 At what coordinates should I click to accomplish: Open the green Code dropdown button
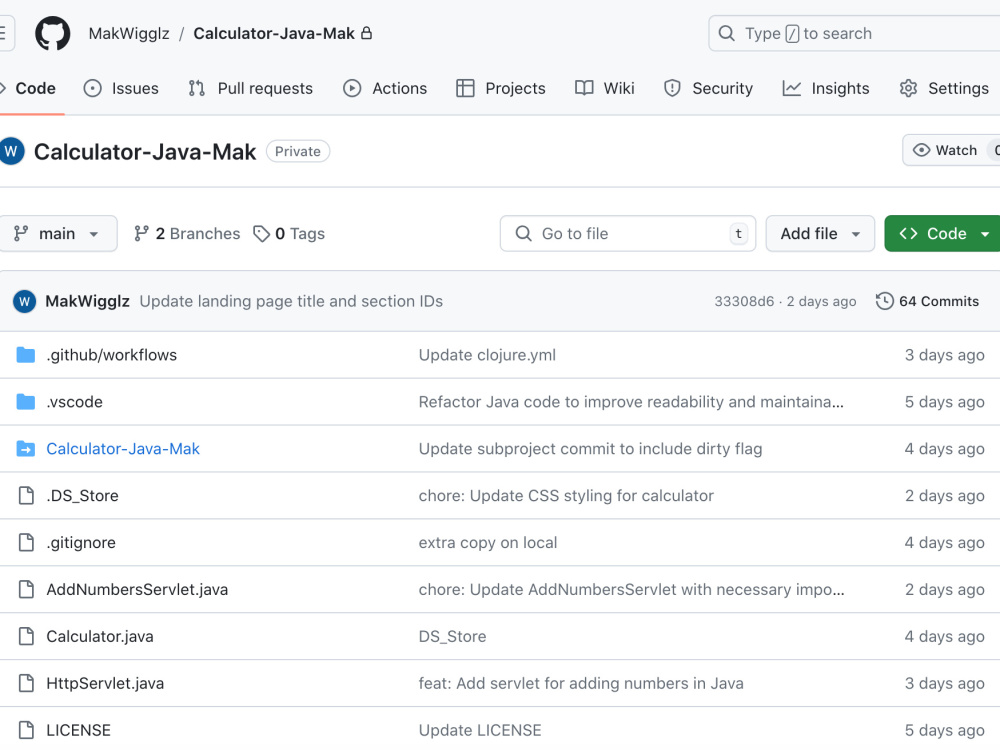click(943, 233)
